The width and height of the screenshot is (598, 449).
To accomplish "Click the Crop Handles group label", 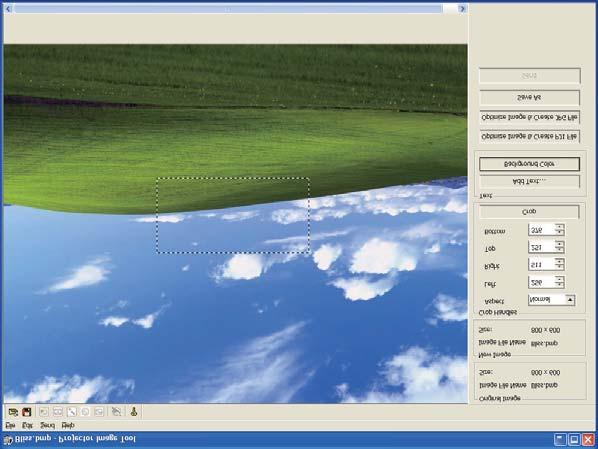I will [498, 312].
